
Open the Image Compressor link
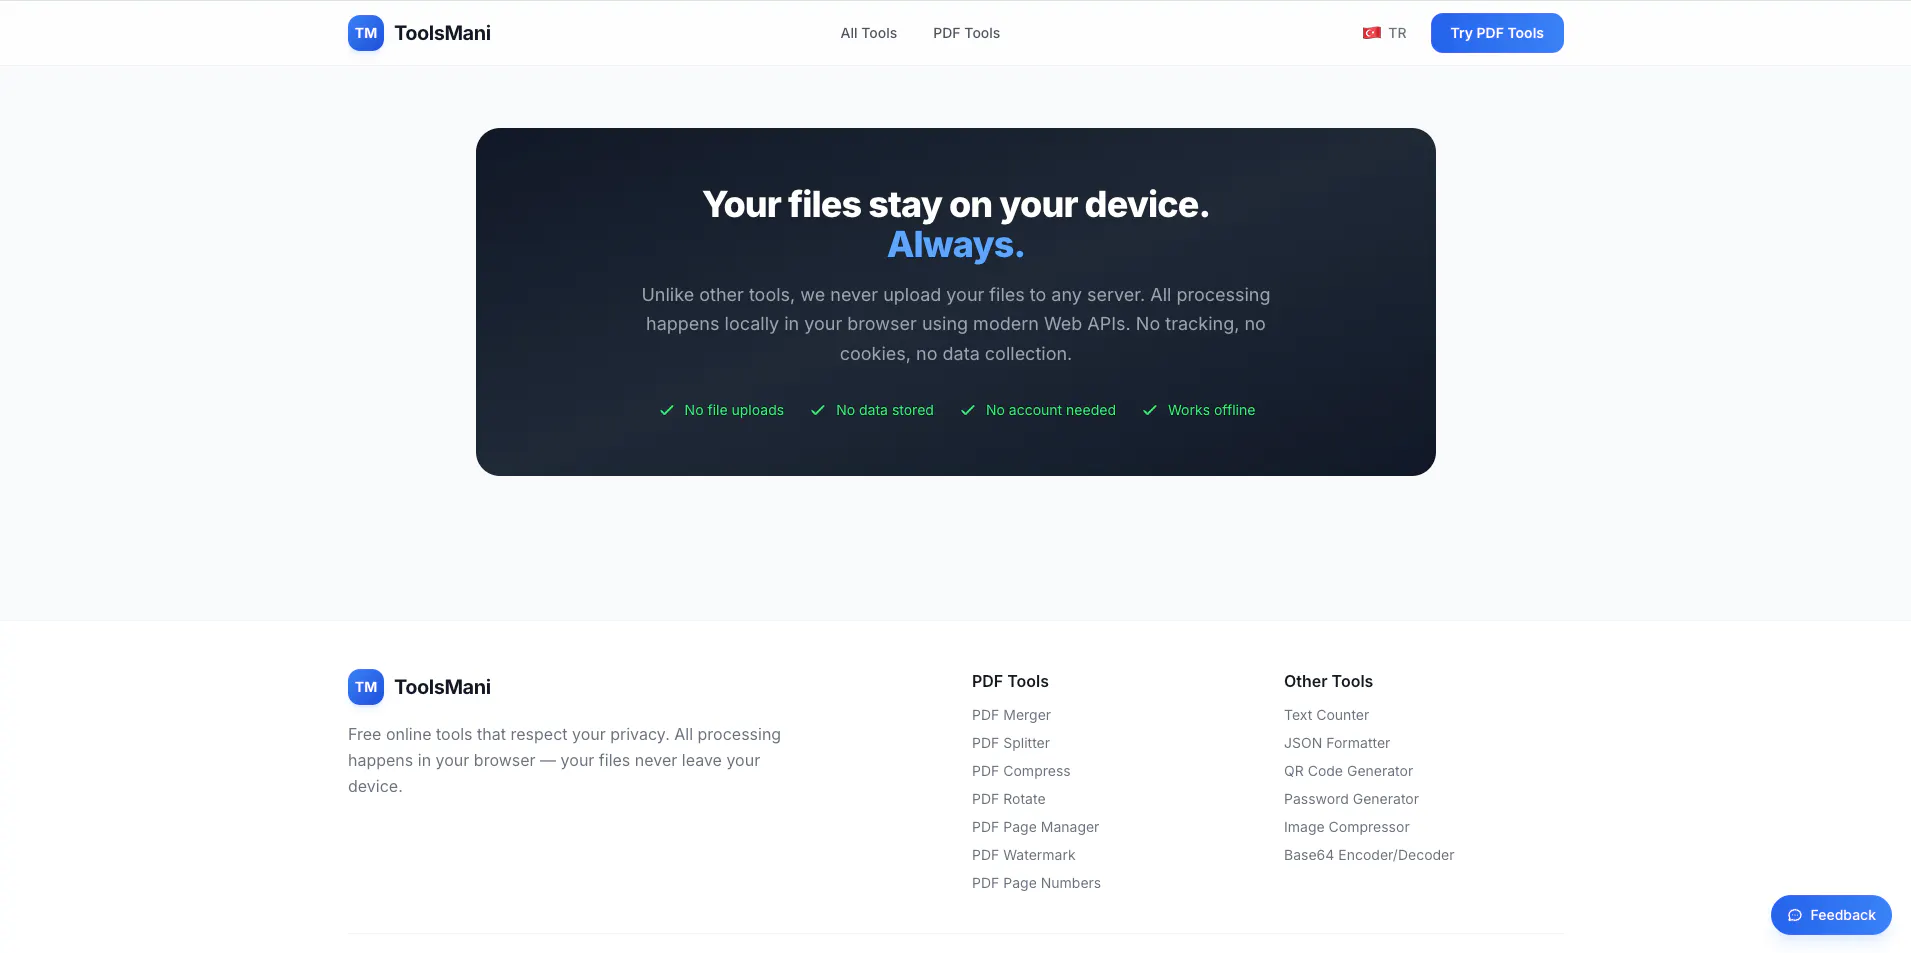coord(1346,827)
